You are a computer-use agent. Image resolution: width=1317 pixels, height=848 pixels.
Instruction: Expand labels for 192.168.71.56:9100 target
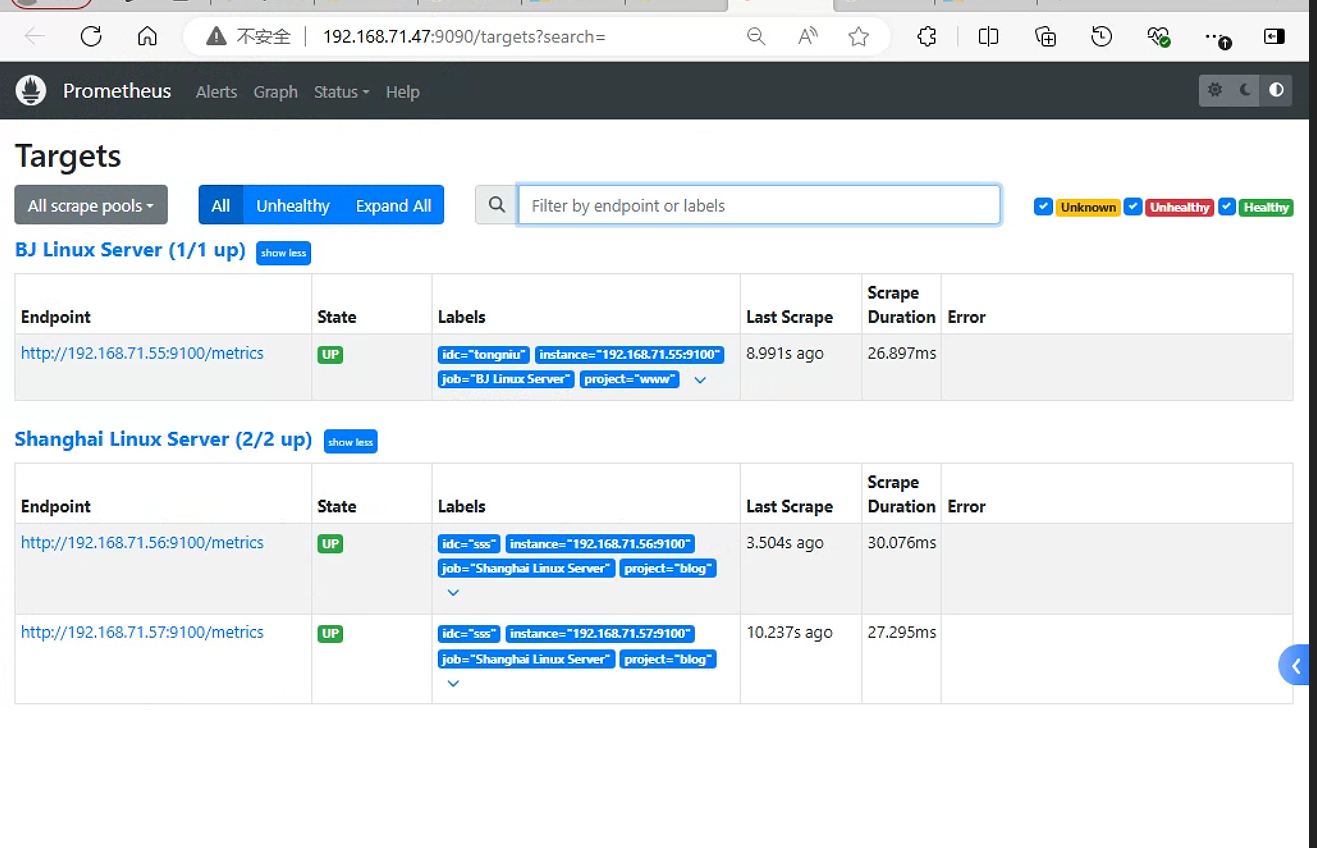click(x=453, y=593)
